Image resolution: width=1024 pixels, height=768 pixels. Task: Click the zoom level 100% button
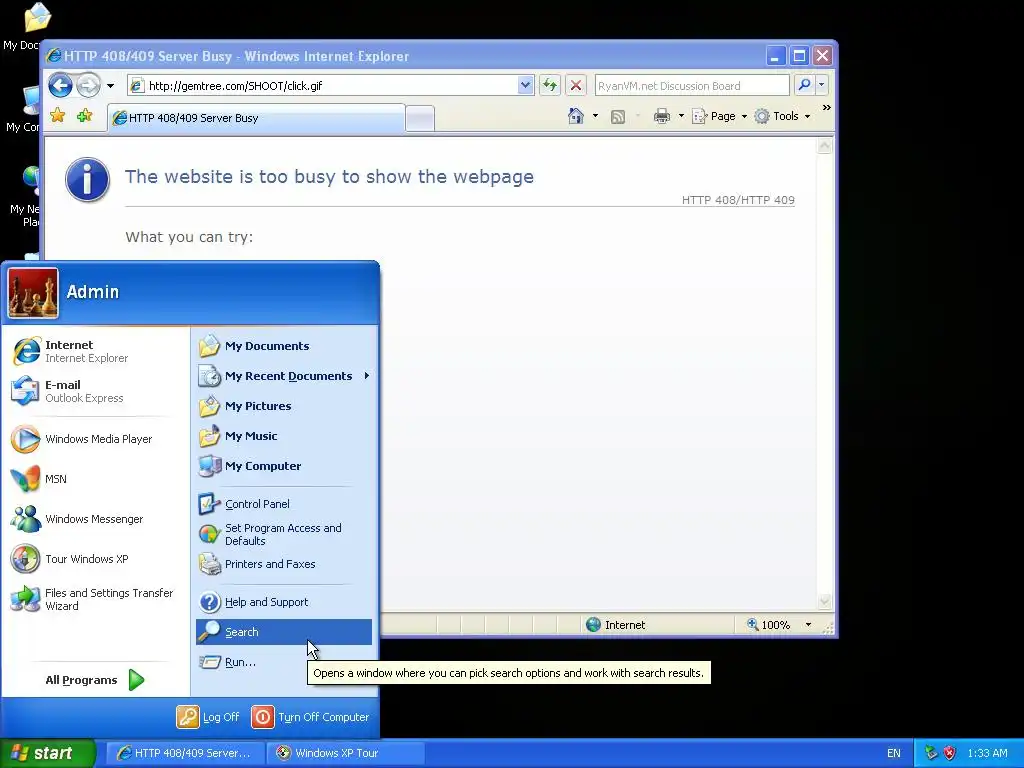point(769,625)
